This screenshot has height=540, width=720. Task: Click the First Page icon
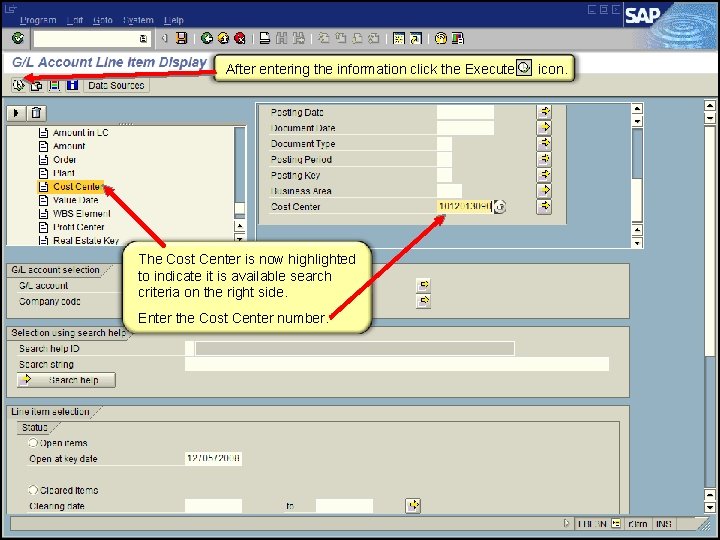click(324, 38)
